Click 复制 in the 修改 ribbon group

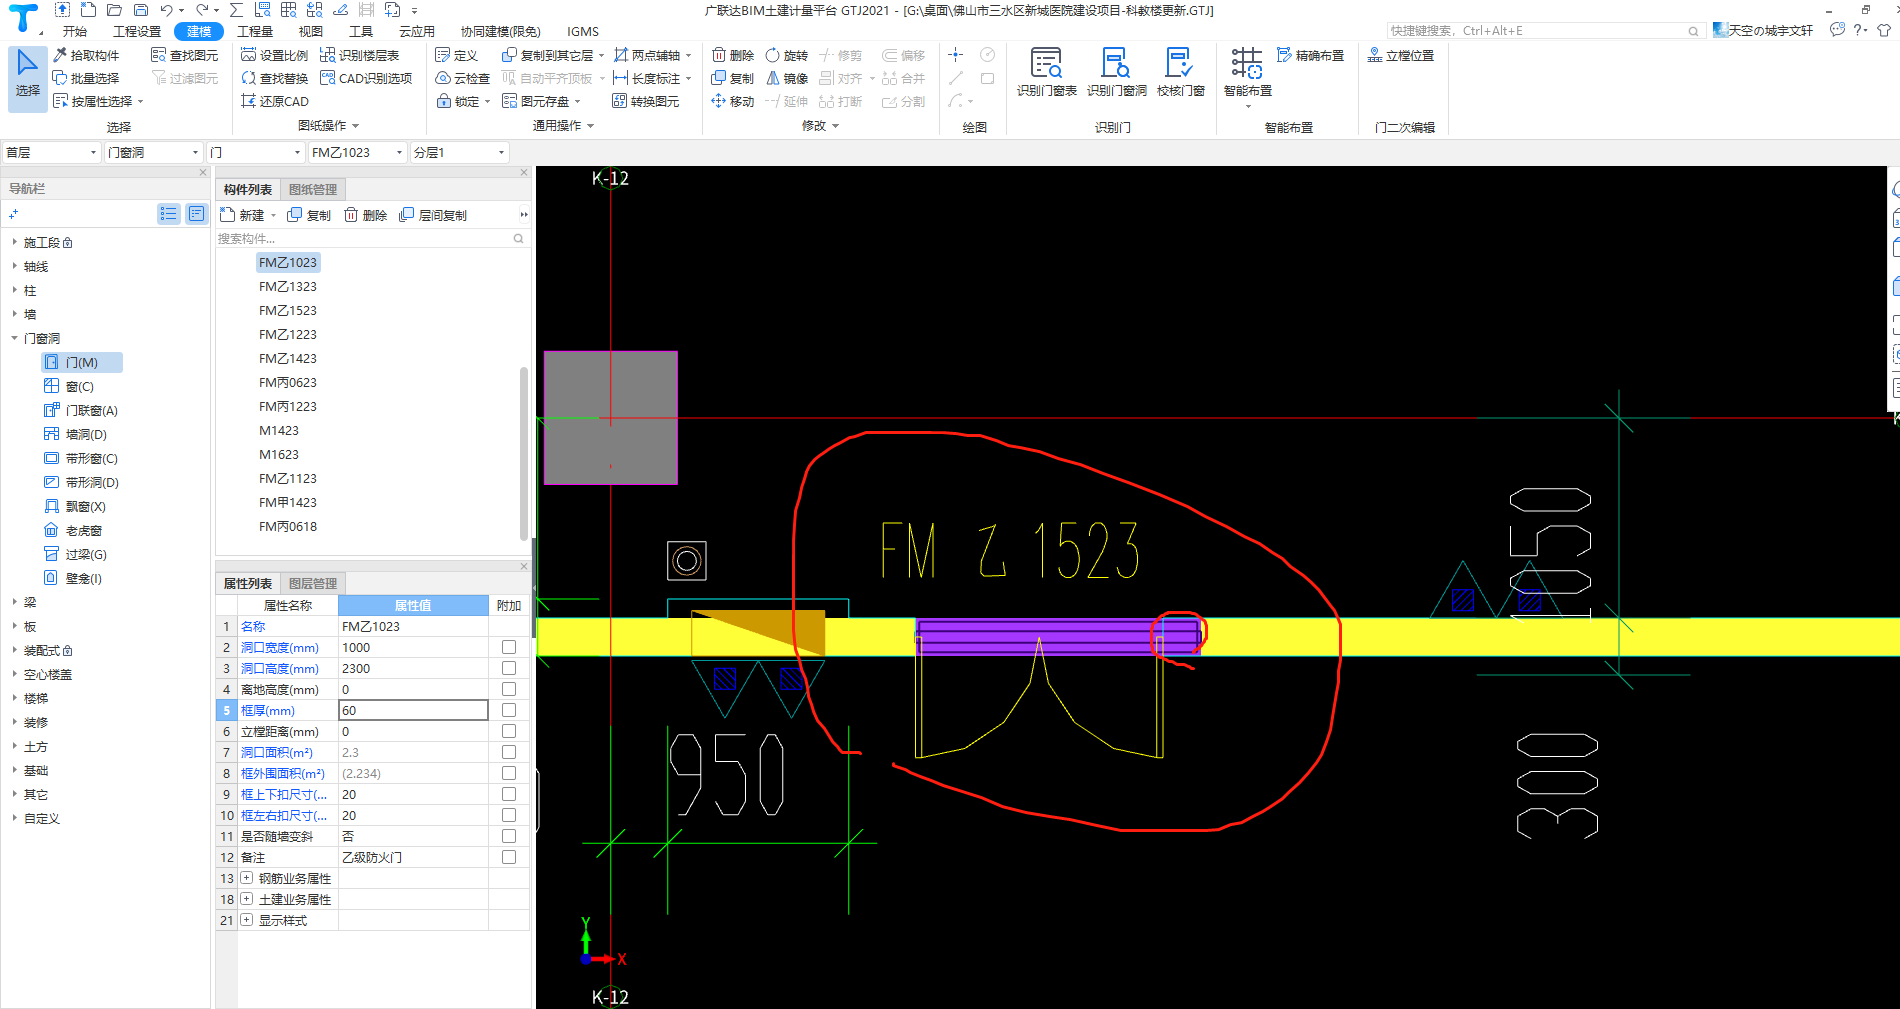733,78
